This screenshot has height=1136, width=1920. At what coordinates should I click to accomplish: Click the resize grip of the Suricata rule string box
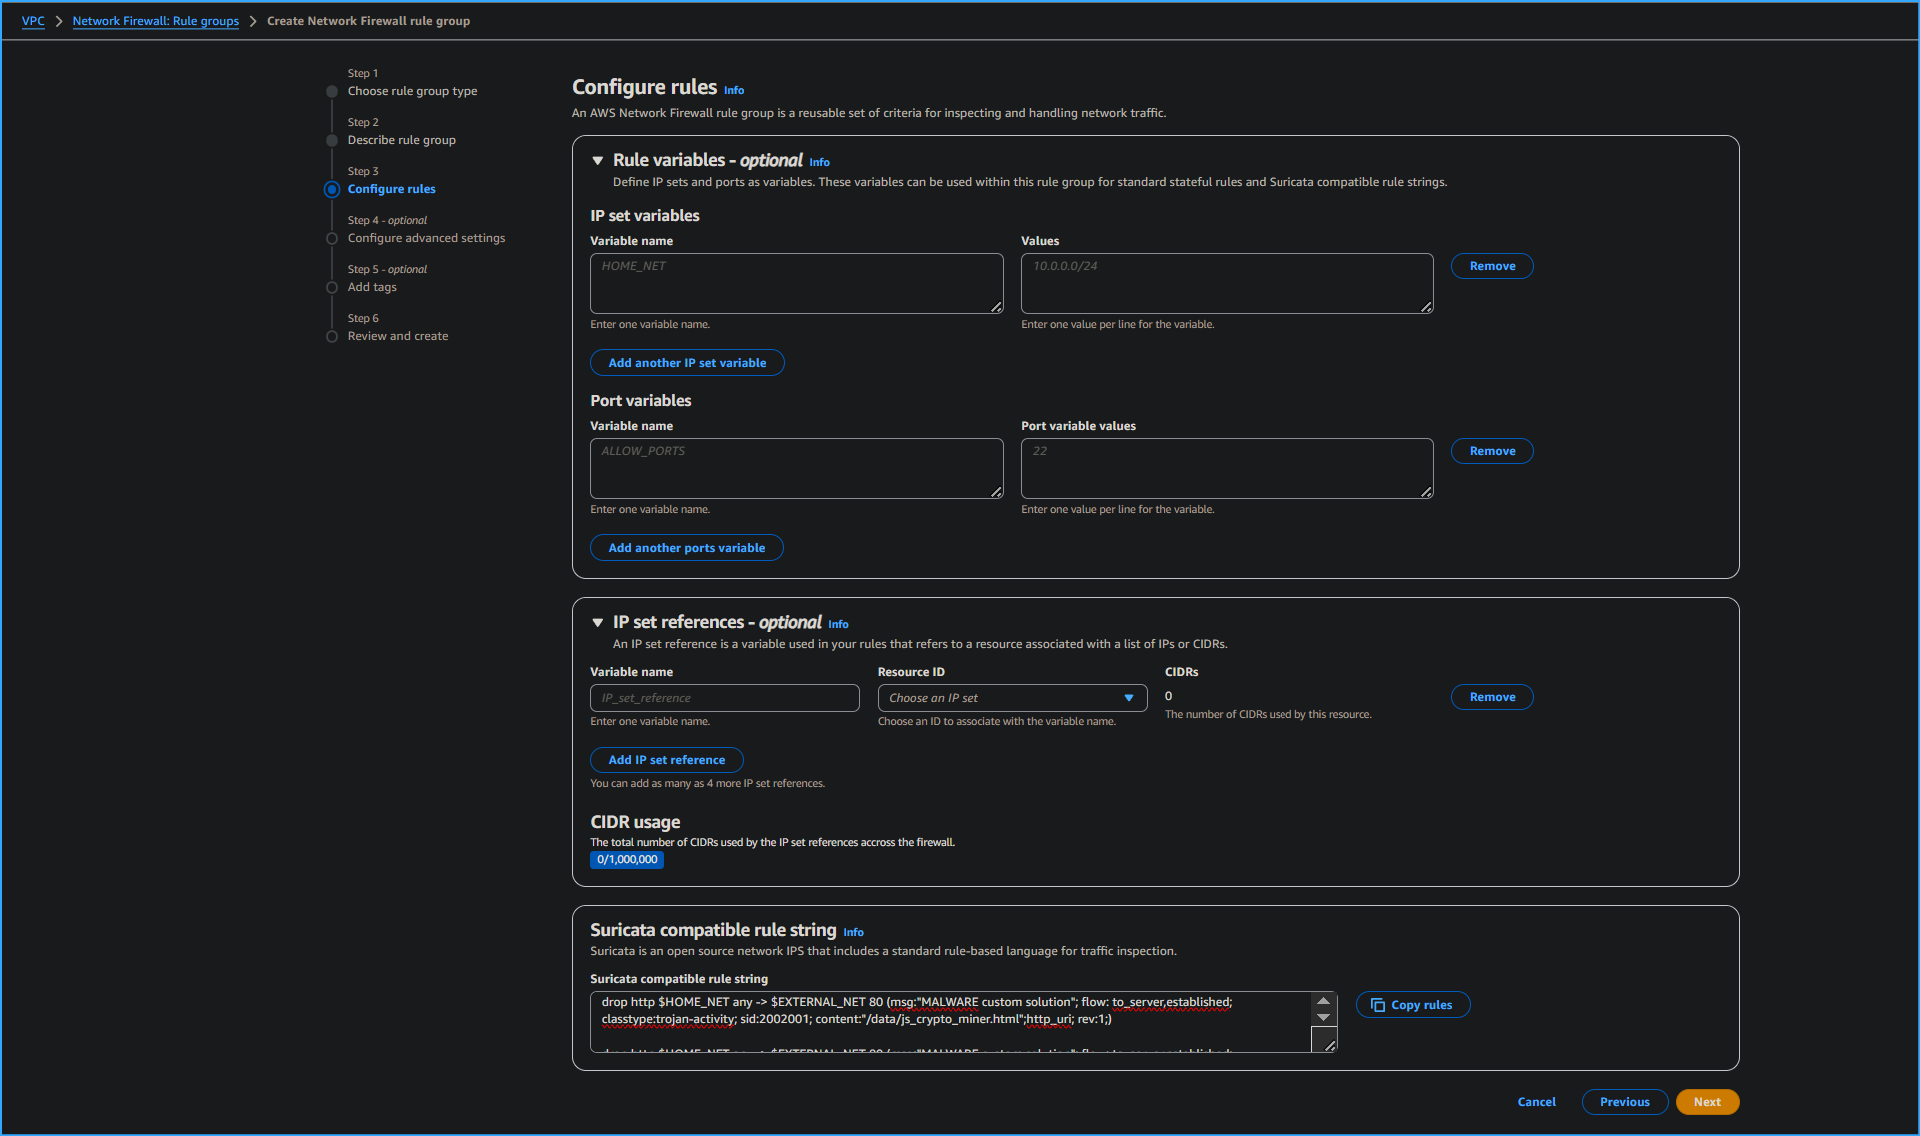point(1328,1043)
